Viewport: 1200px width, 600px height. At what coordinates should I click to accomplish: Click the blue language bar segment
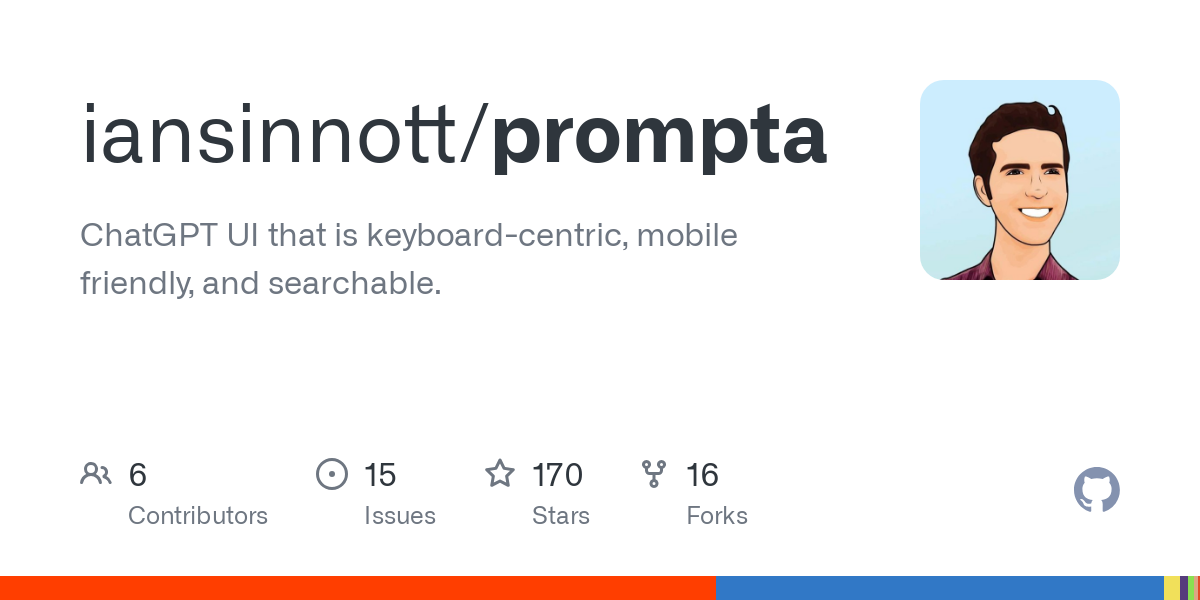939,588
